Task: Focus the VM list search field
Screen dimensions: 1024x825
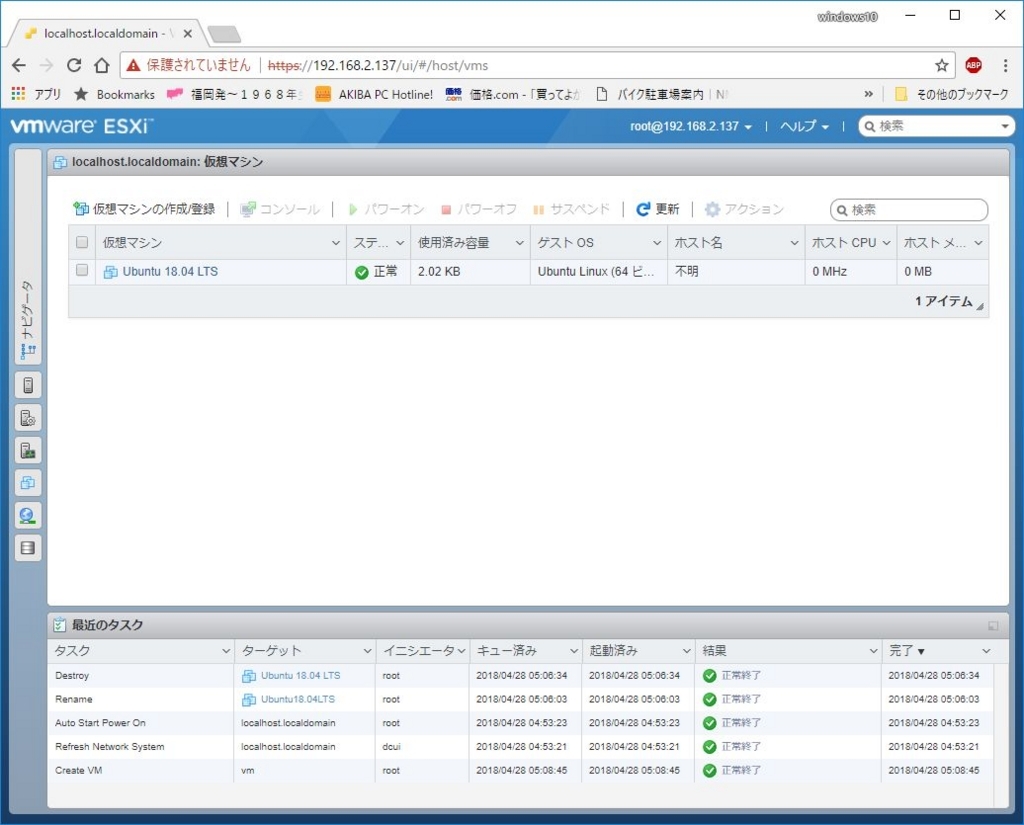Action: (x=909, y=210)
